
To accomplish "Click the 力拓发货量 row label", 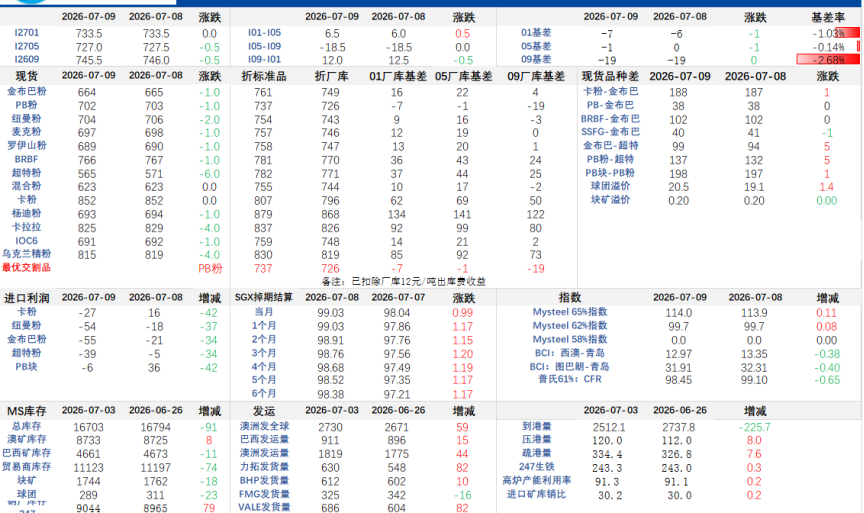I will (264, 467).
